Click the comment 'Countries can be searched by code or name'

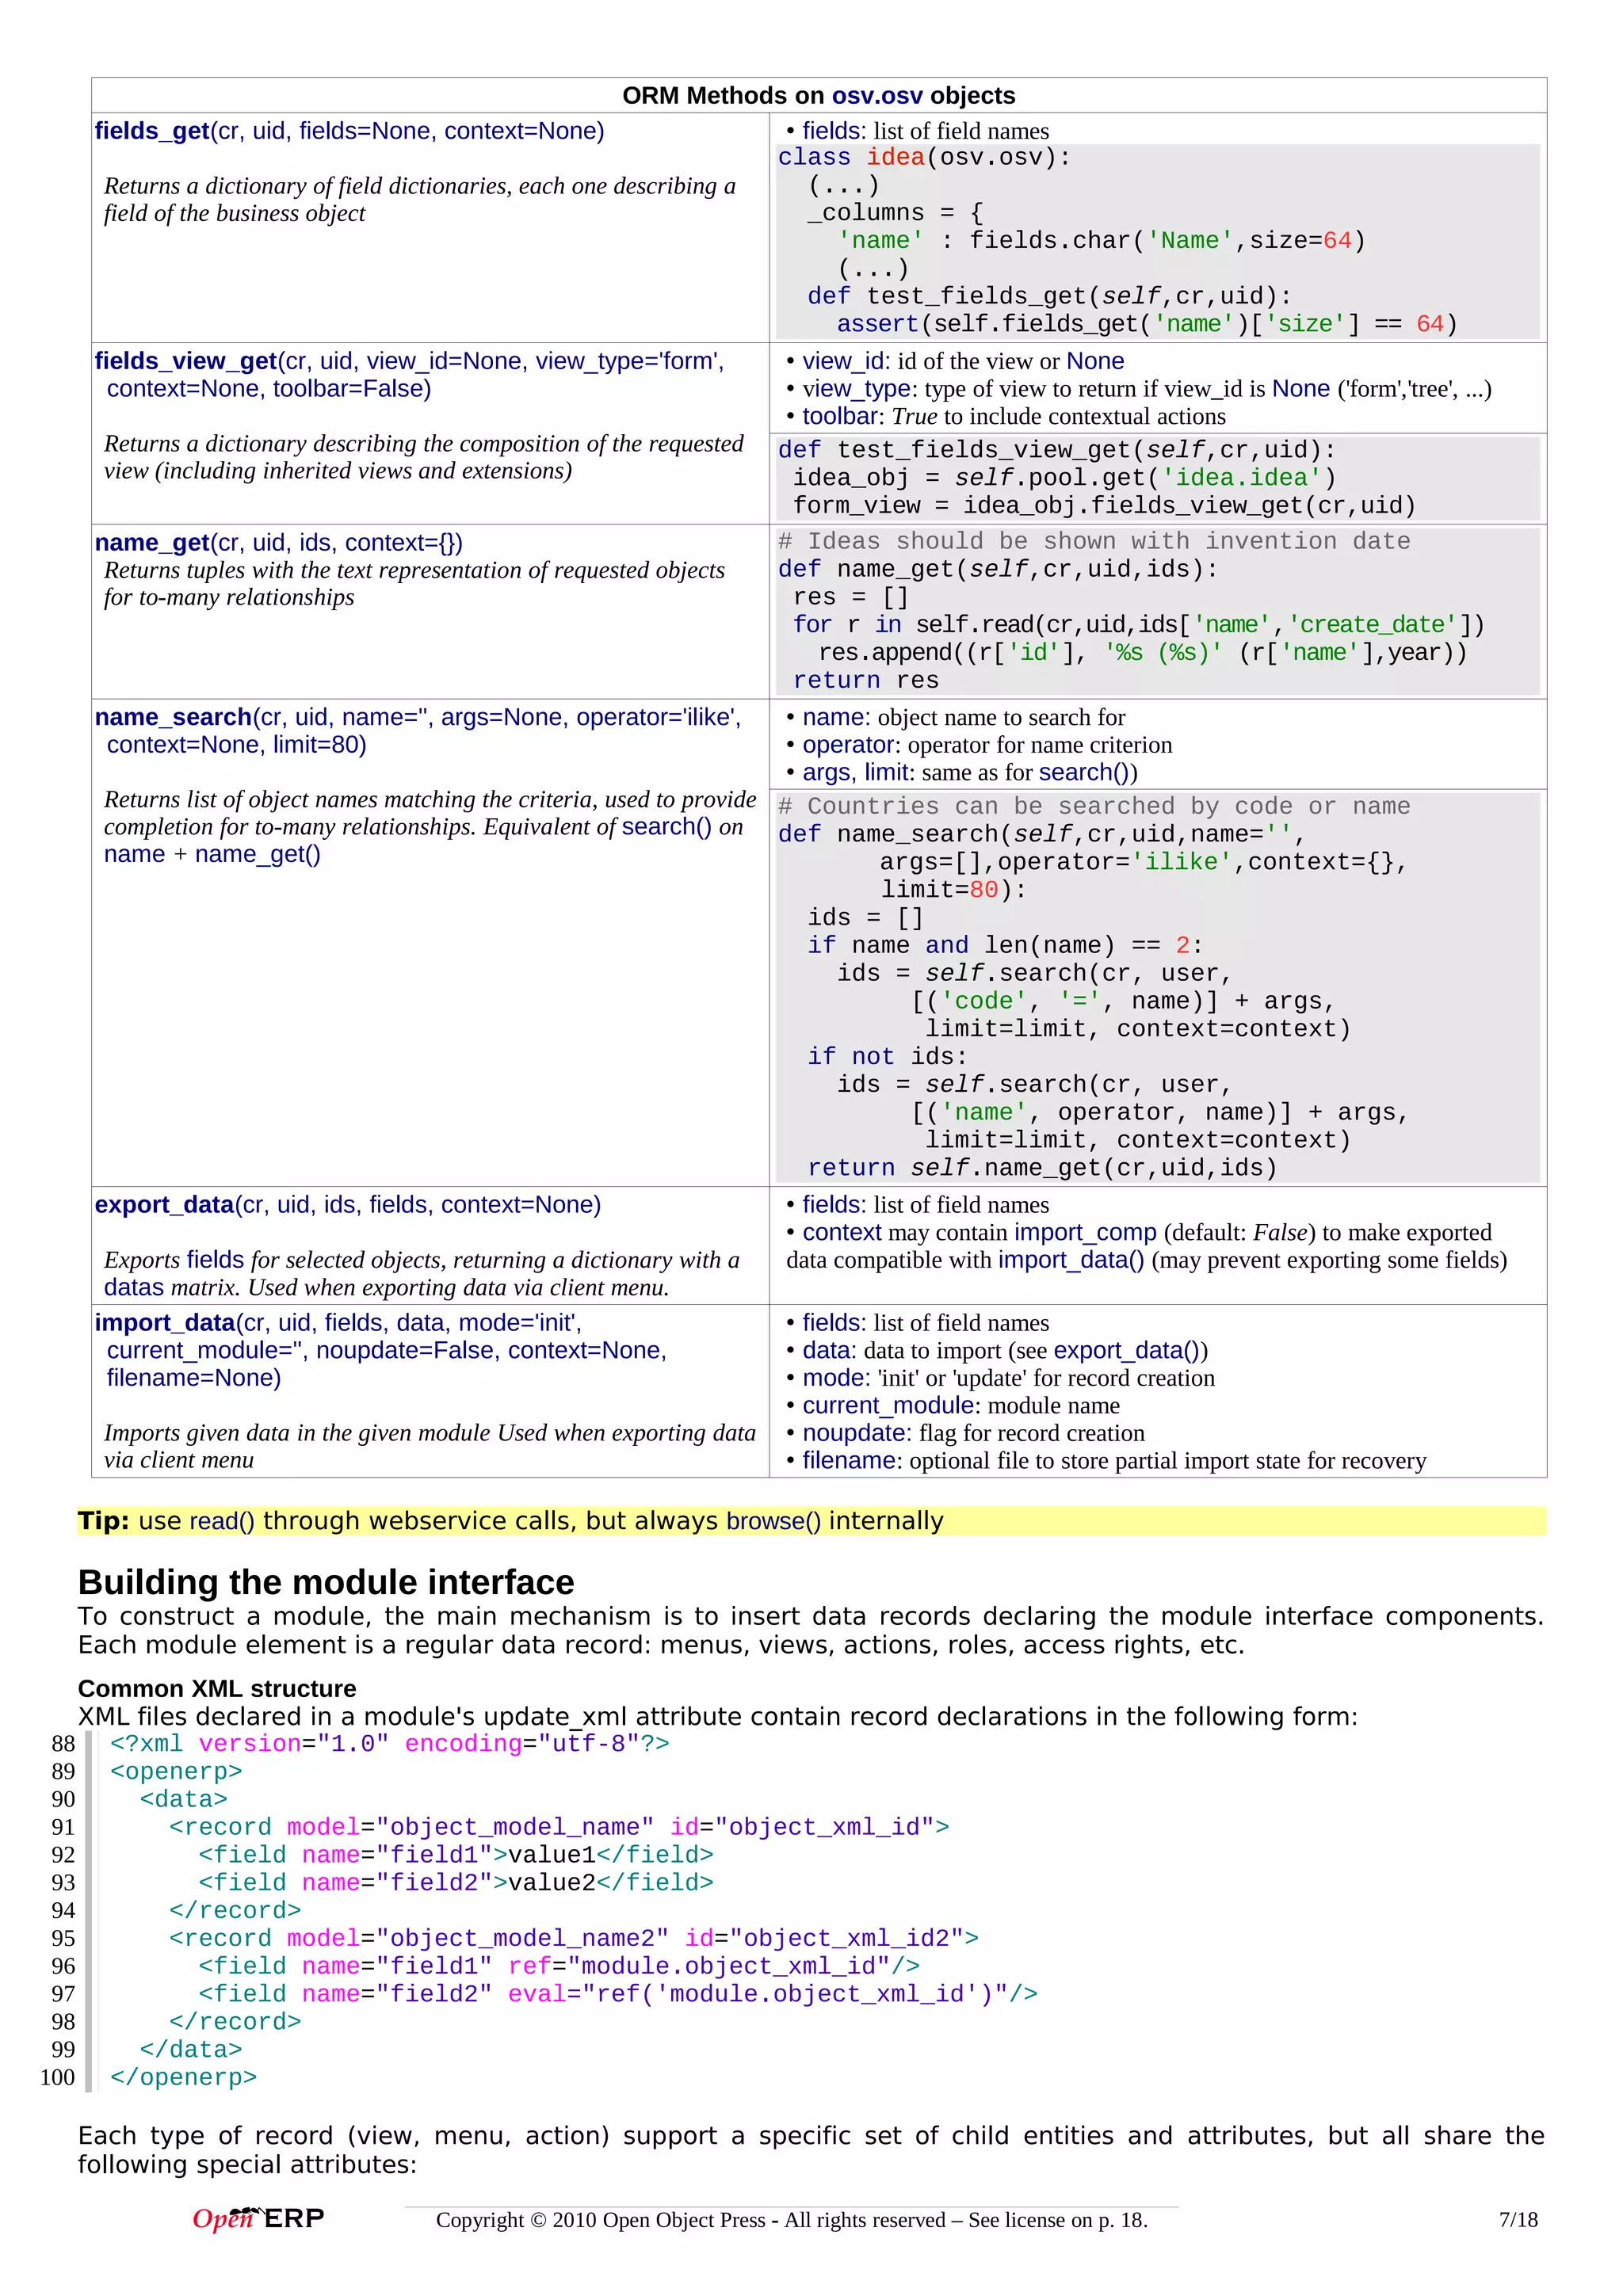[x=1094, y=807]
